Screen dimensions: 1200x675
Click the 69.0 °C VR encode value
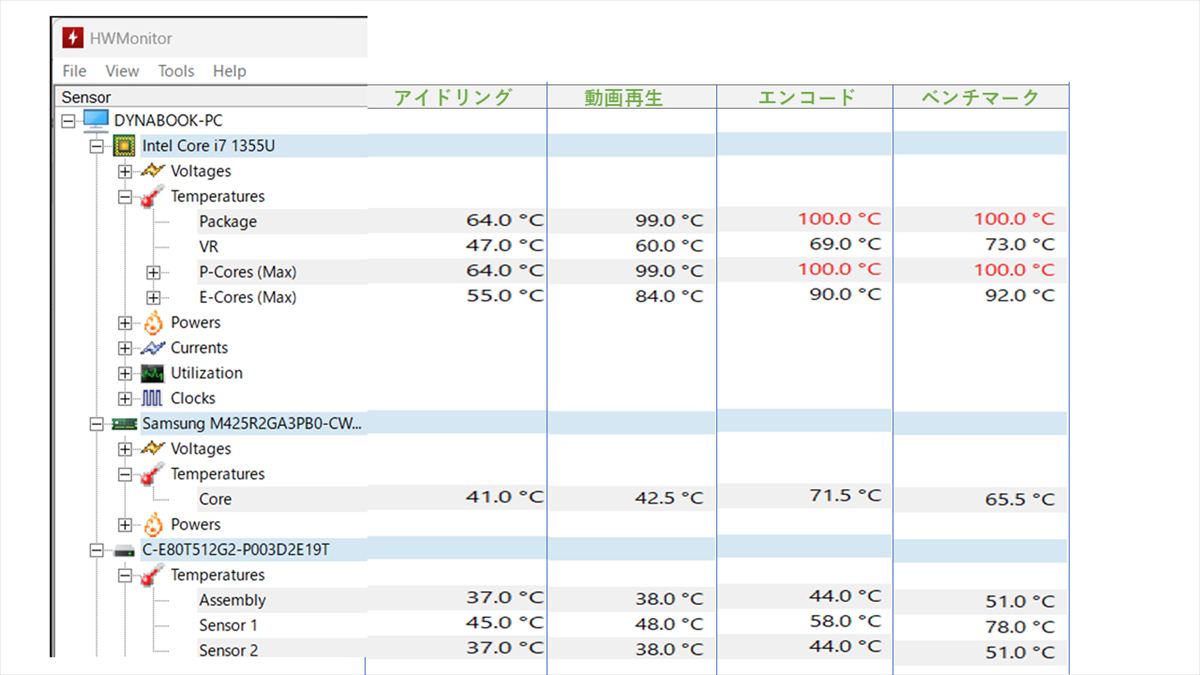pos(845,244)
